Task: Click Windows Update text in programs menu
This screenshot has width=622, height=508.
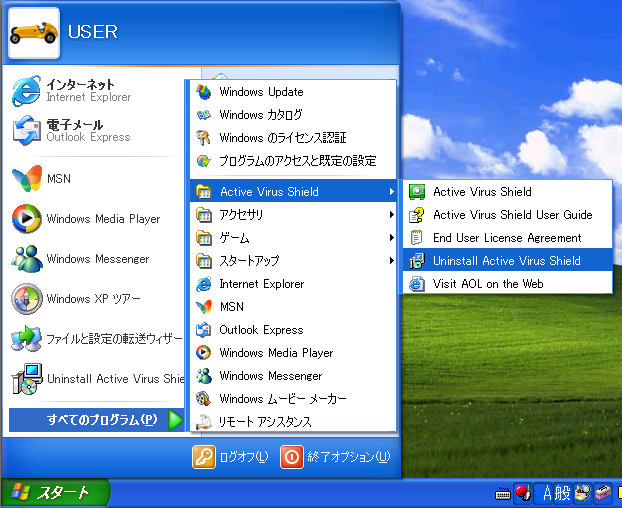Action: [x=261, y=92]
